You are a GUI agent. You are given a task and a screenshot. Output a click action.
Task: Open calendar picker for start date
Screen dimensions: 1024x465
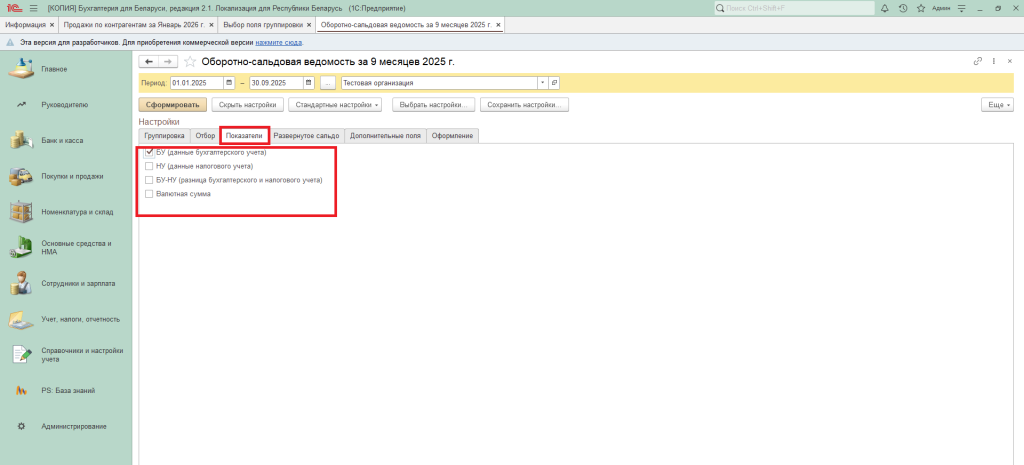click(229, 83)
